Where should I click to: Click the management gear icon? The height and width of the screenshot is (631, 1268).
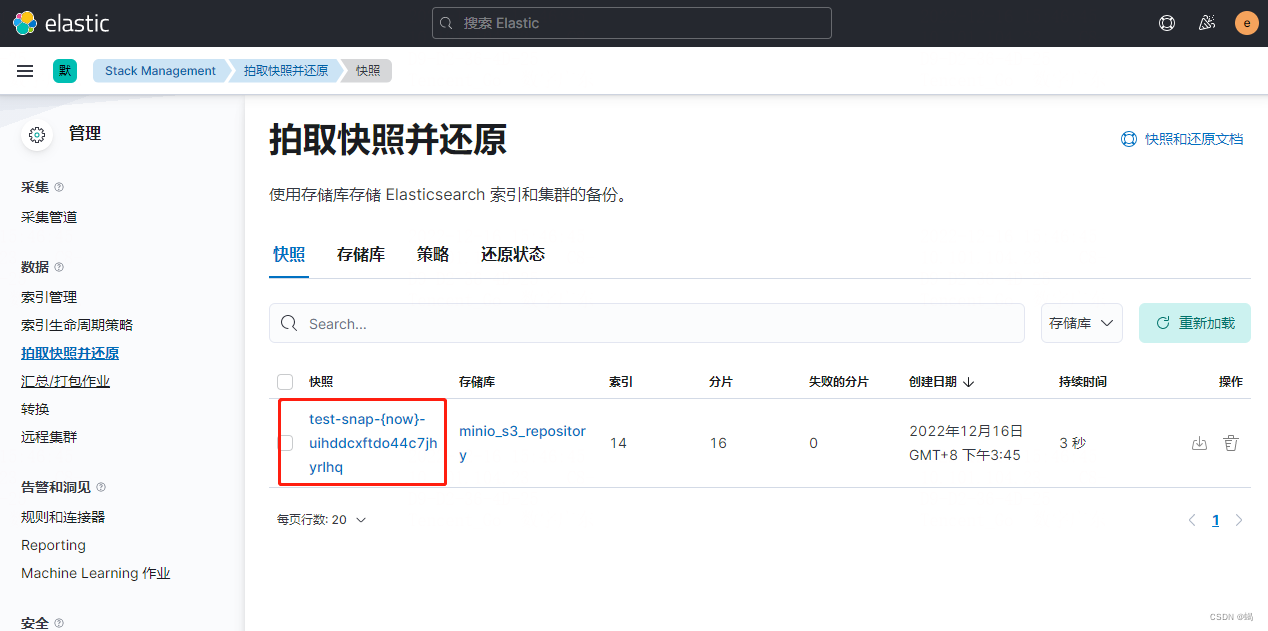pyautogui.click(x=37, y=135)
